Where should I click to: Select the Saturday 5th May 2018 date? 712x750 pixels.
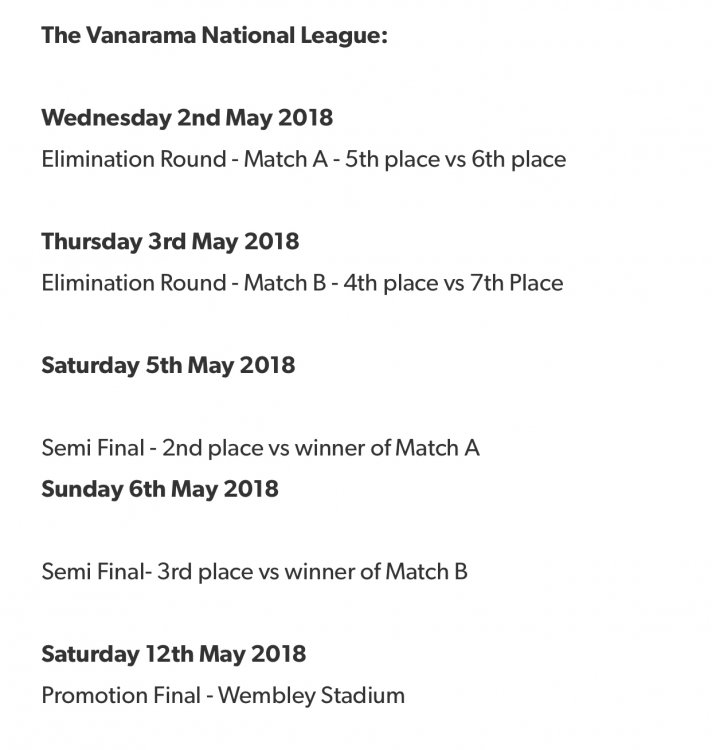click(x=168, y=365)
